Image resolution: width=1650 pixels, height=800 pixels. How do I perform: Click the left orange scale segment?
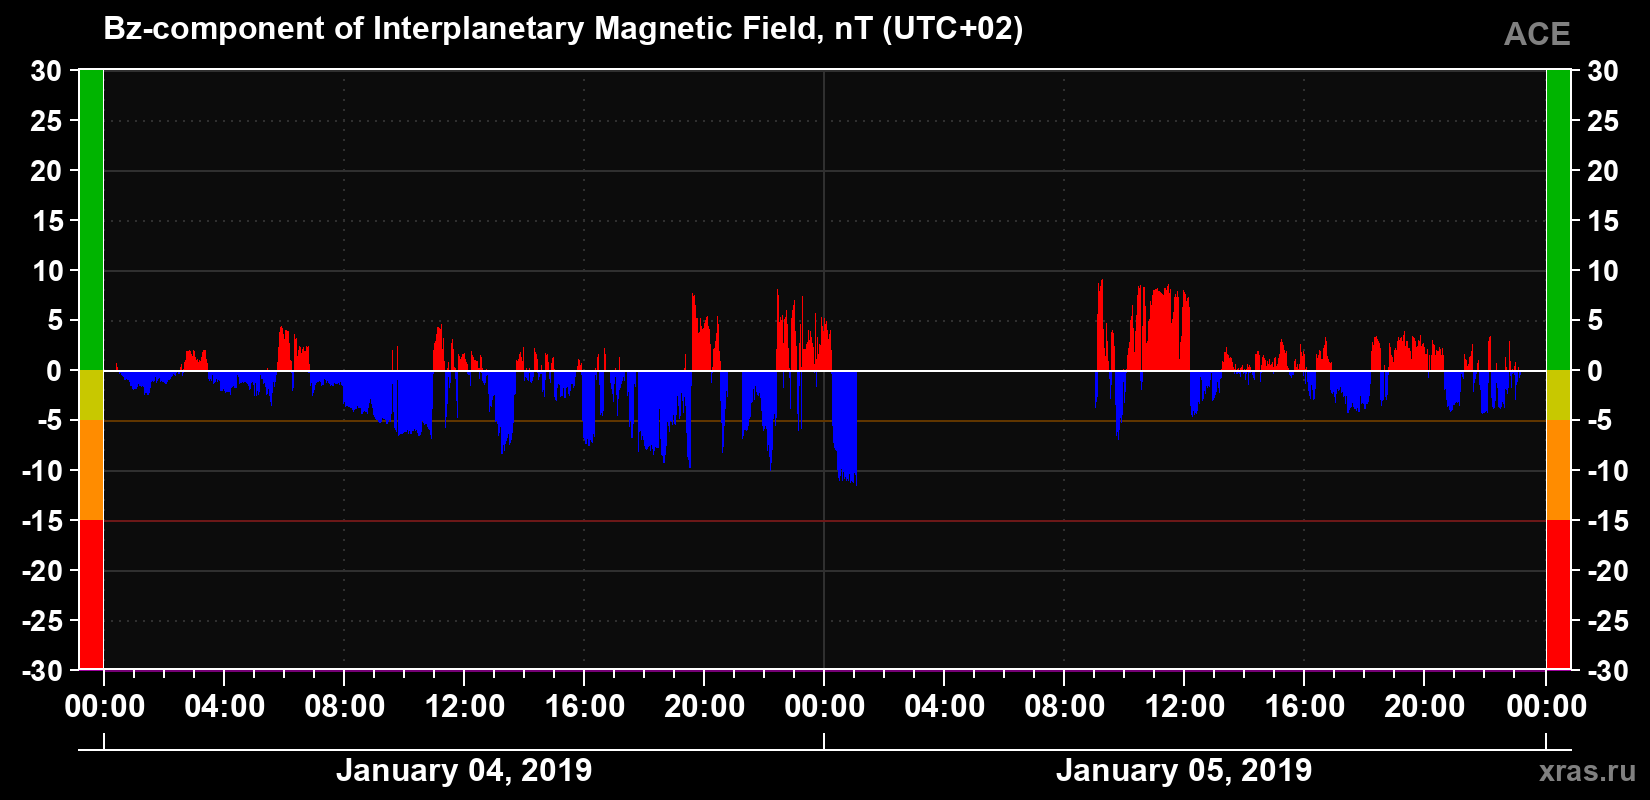pyautogui.click(x=91, y=470)
